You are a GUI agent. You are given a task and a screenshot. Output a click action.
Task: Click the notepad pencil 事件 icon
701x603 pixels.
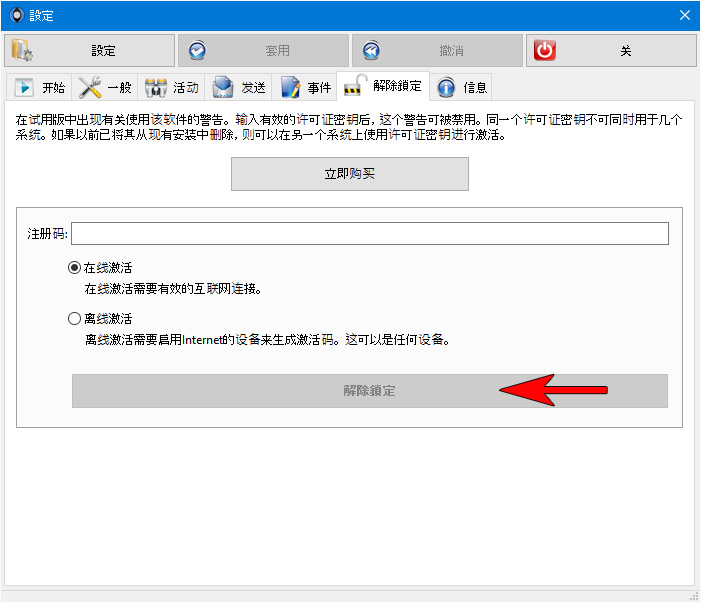(x=290, y=87)
